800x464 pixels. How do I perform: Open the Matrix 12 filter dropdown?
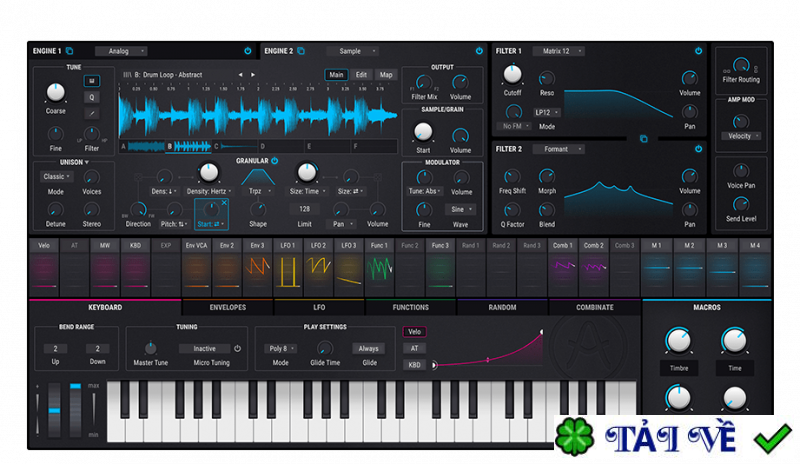coord(558,51)
